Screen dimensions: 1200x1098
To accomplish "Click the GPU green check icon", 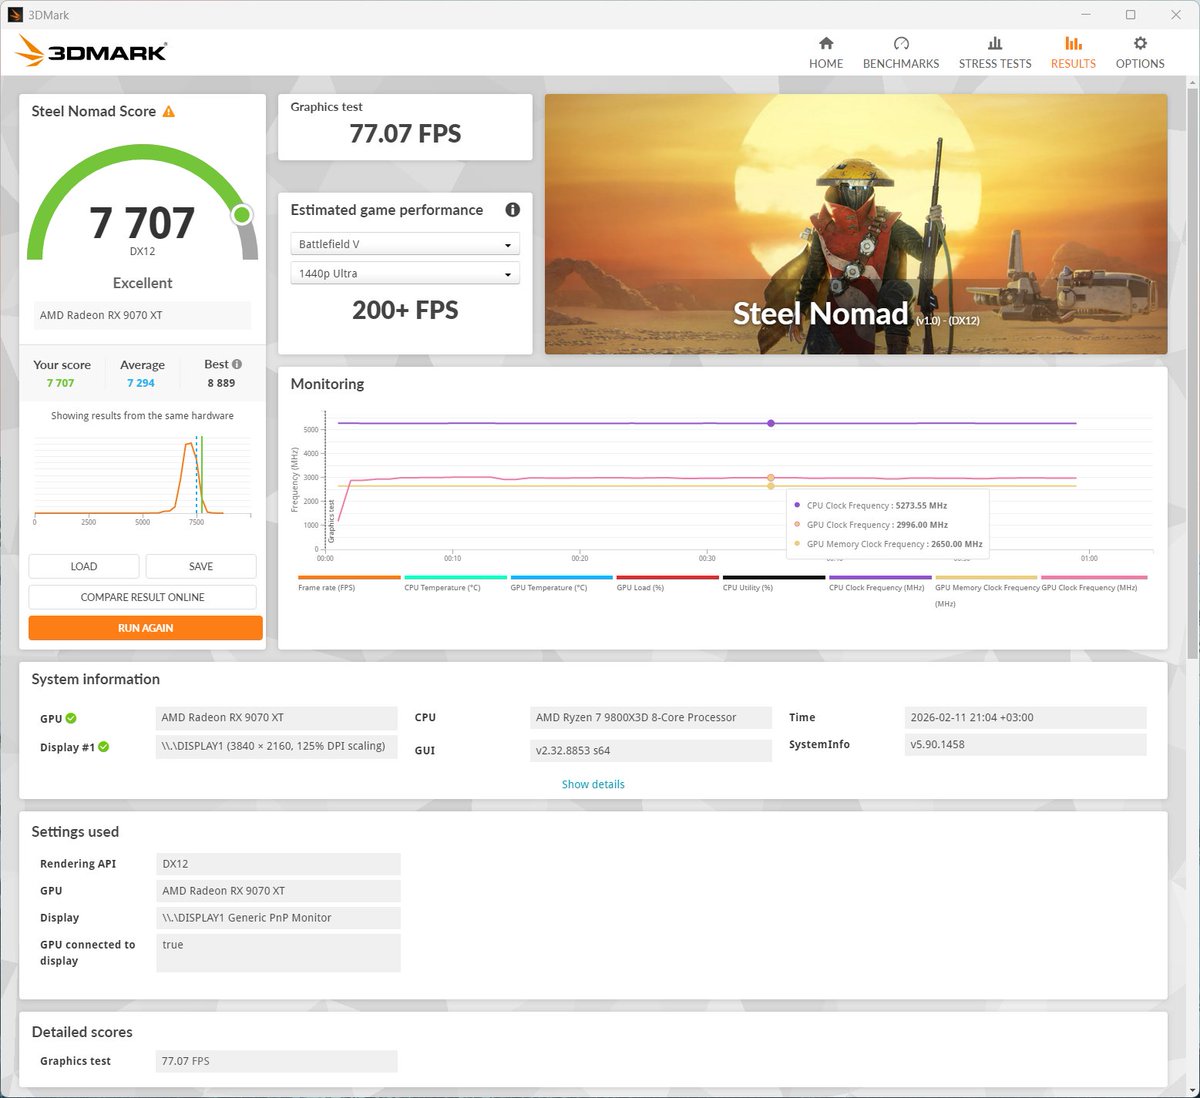I will 71,718.
